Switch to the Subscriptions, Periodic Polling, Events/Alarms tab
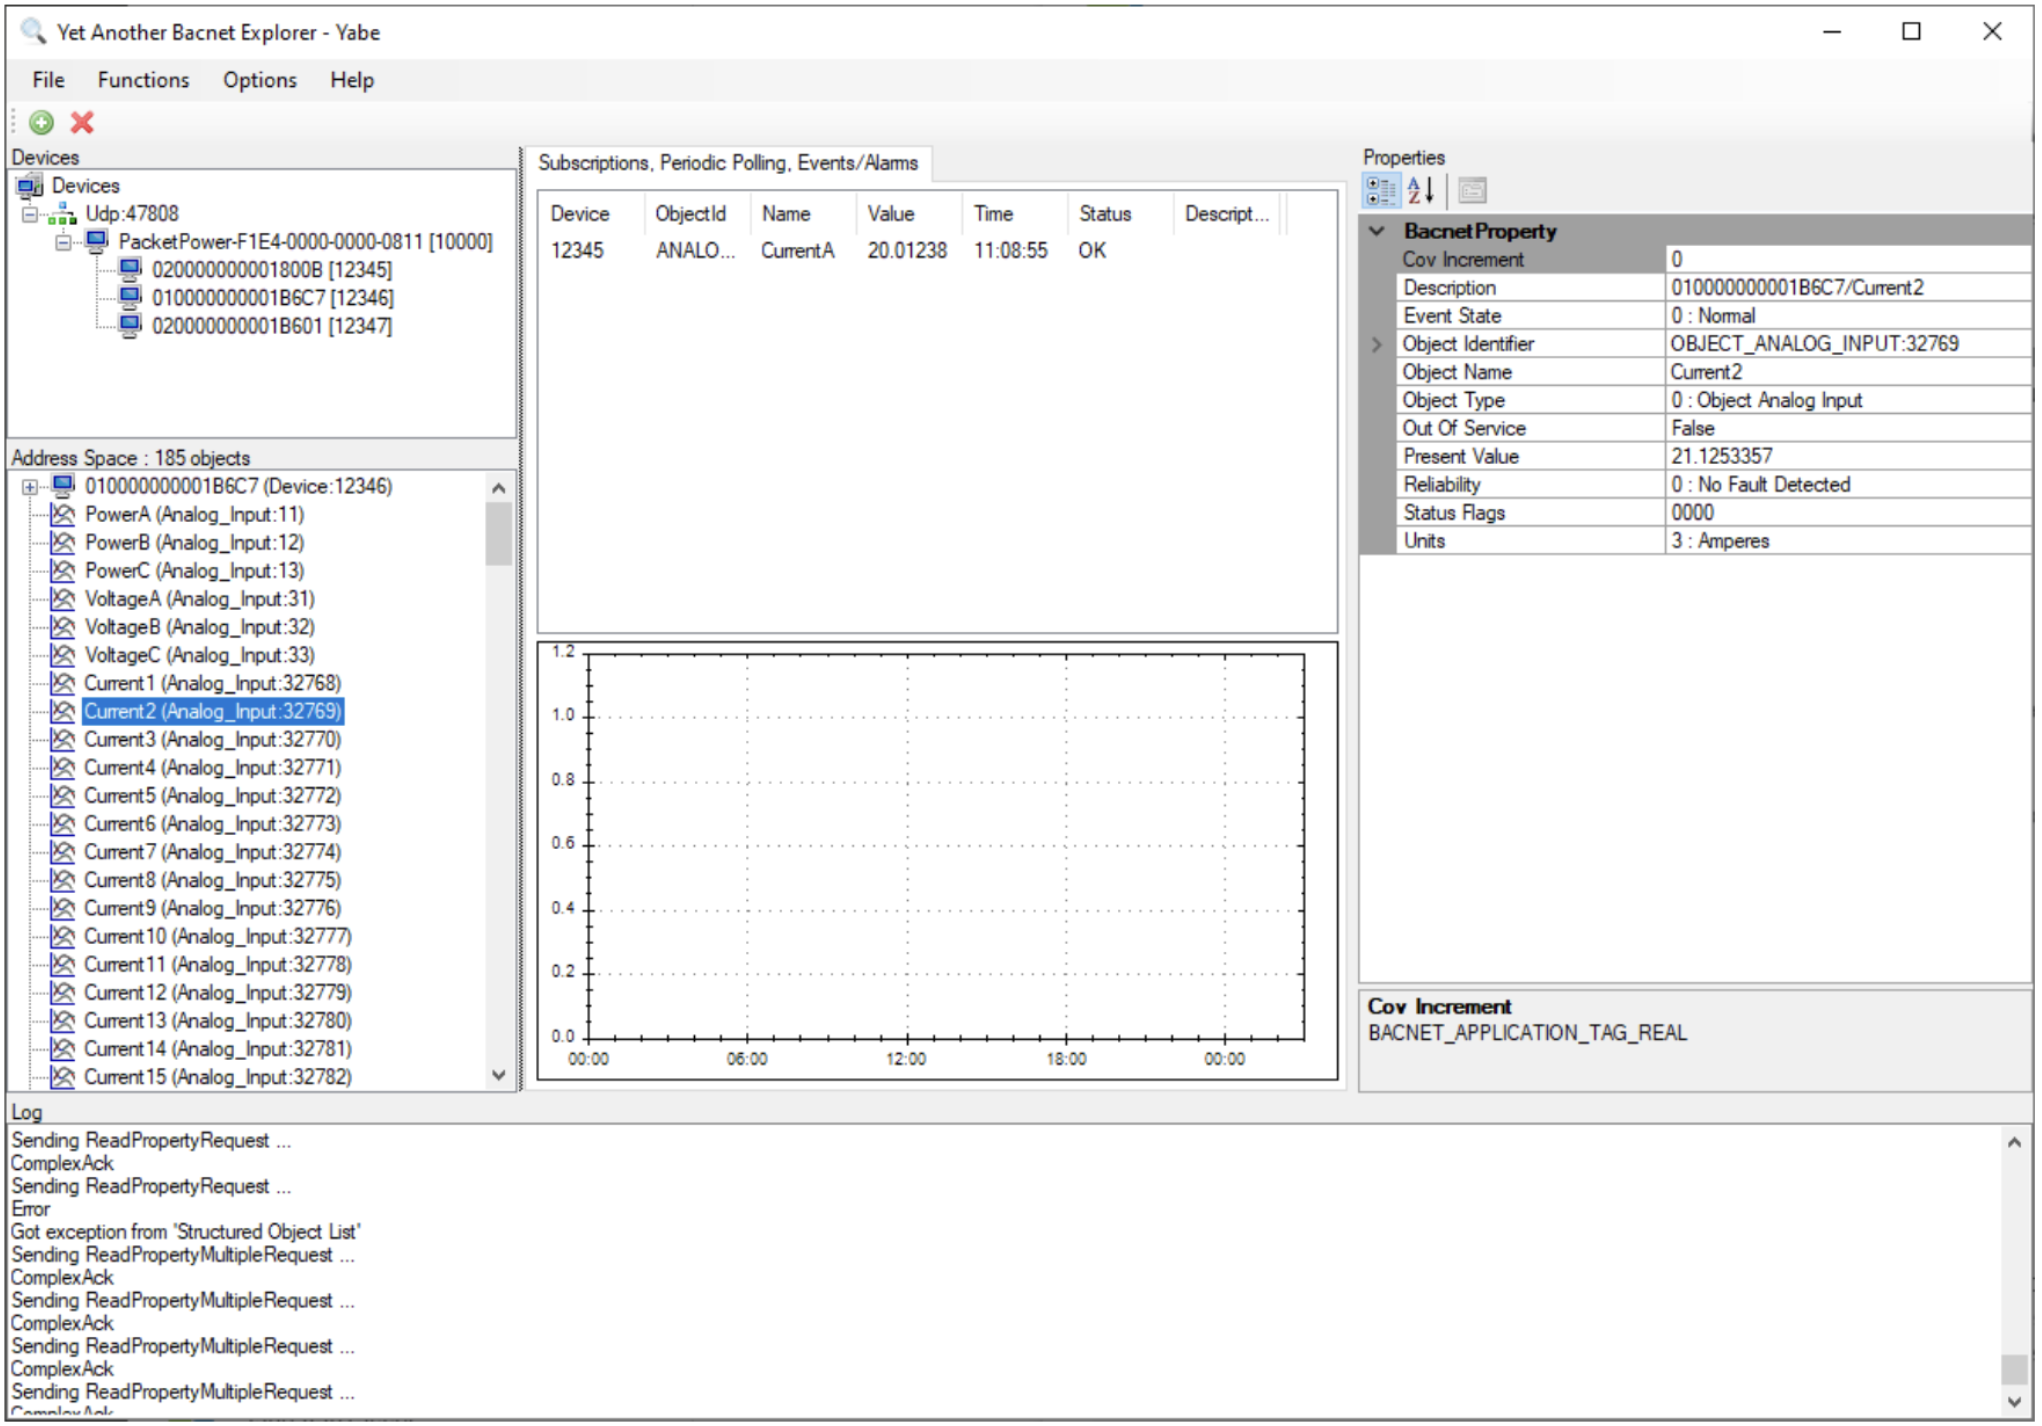The width and height of the screenshot is (2042, 1426). coord(731,162)
